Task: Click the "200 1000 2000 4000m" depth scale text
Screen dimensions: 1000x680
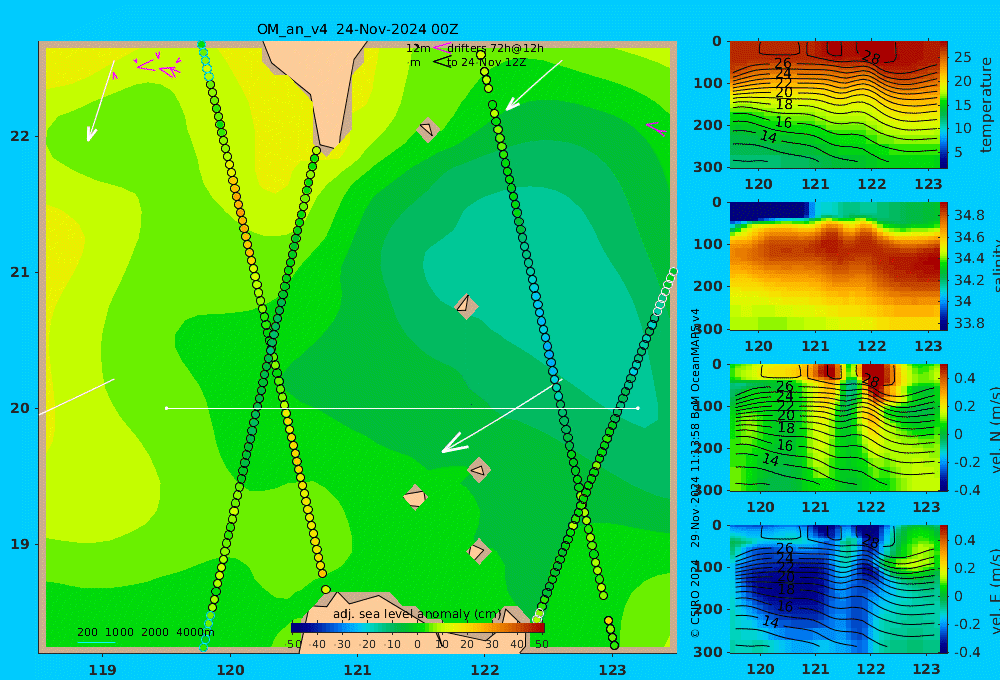Action: pyautogui.click(x=145, y=632)
